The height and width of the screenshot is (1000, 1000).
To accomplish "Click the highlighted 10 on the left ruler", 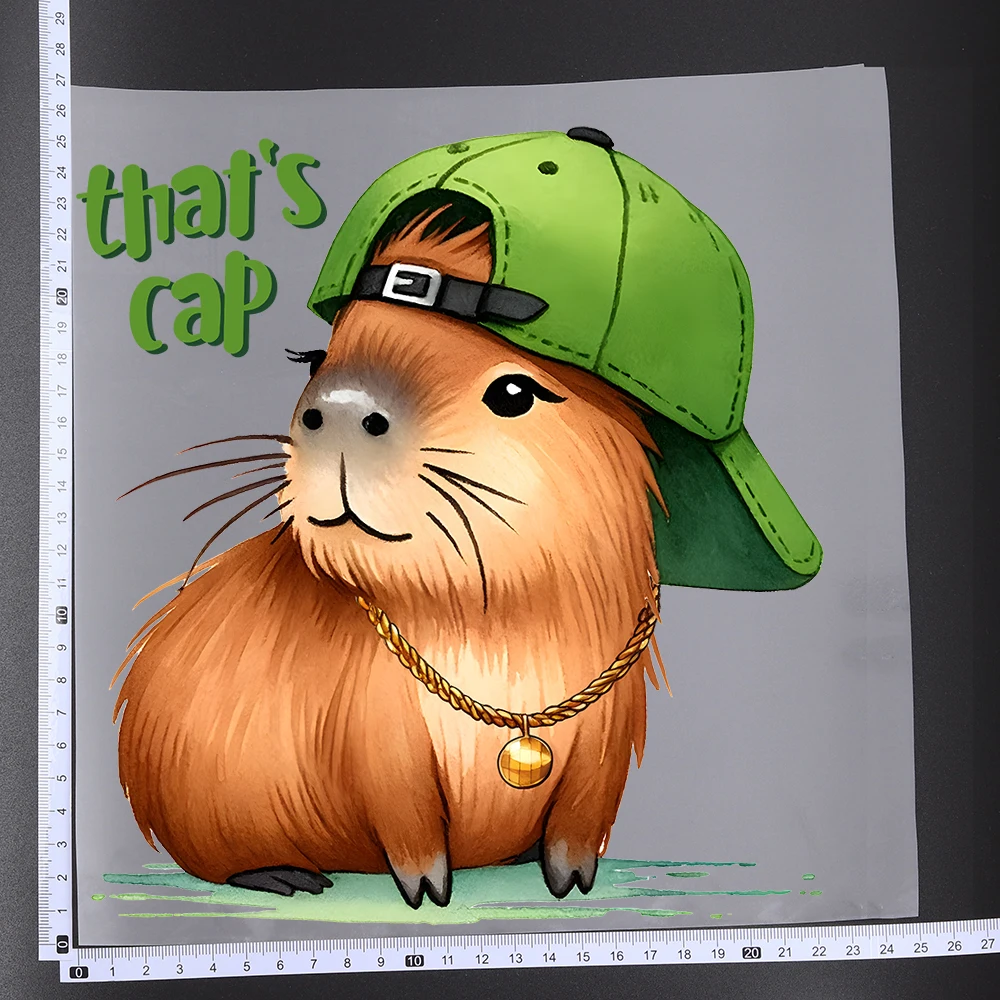I will tap(62, 615).
